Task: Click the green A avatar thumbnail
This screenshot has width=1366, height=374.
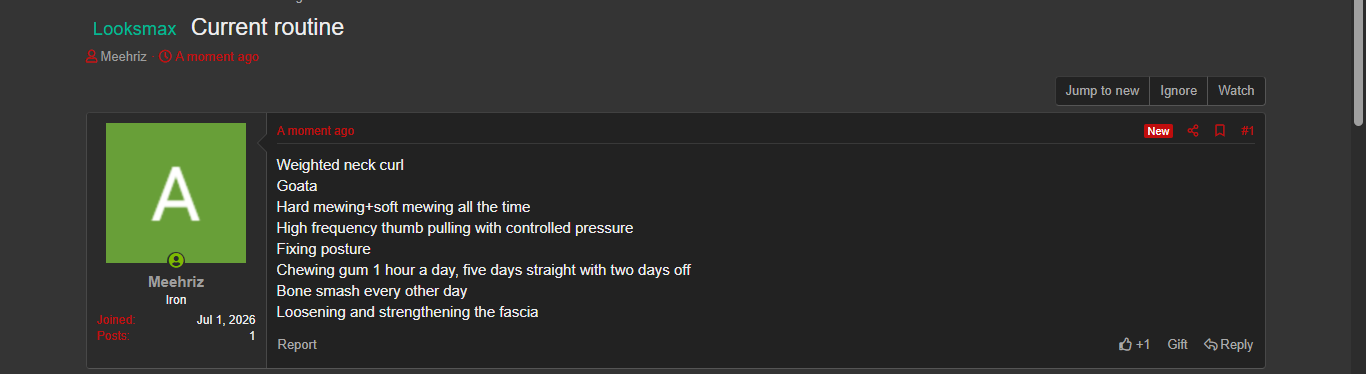Action: point(176,193)
